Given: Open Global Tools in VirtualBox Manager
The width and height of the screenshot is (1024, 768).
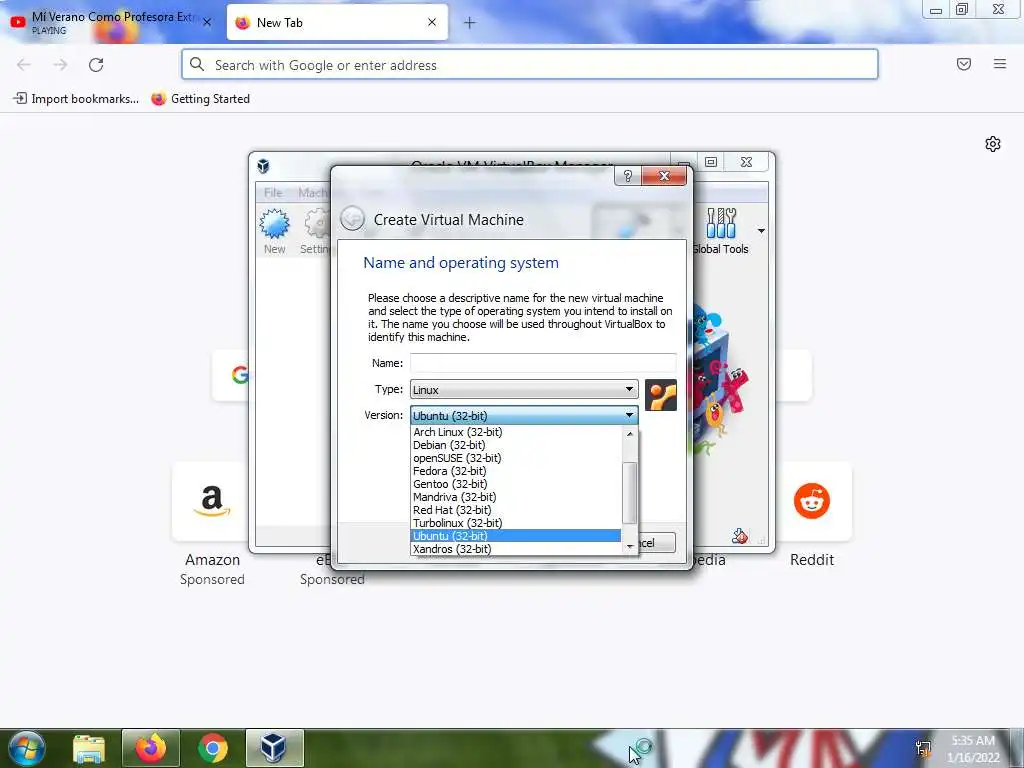Looking at the screenshot, I should [720, 231].
